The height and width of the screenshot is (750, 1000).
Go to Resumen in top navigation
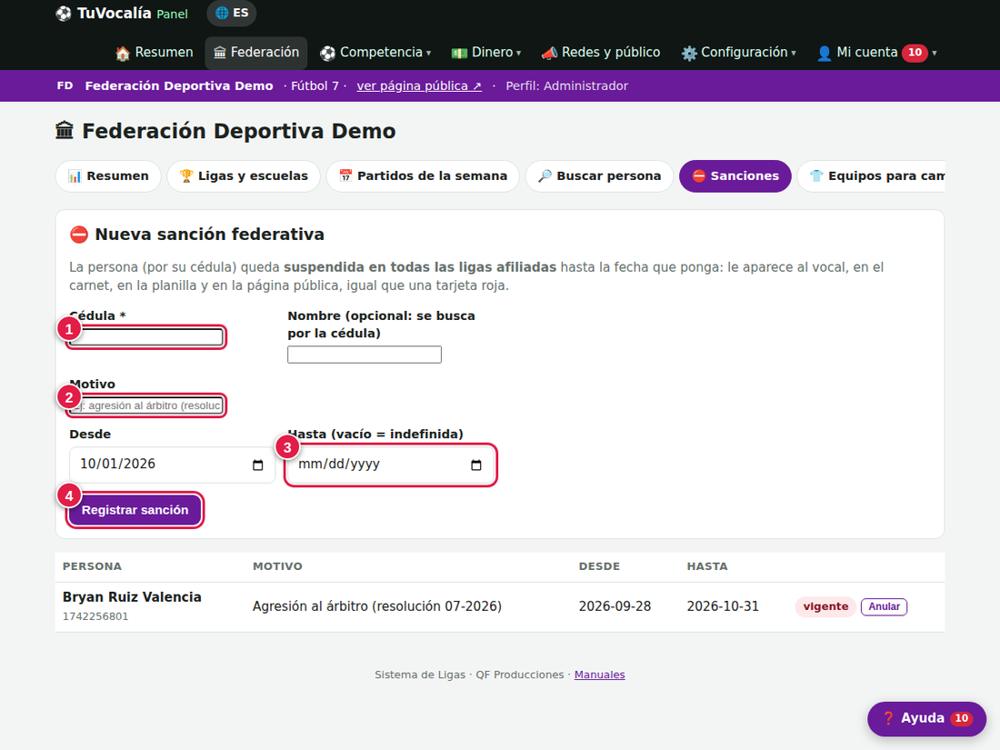coord(154,52)
